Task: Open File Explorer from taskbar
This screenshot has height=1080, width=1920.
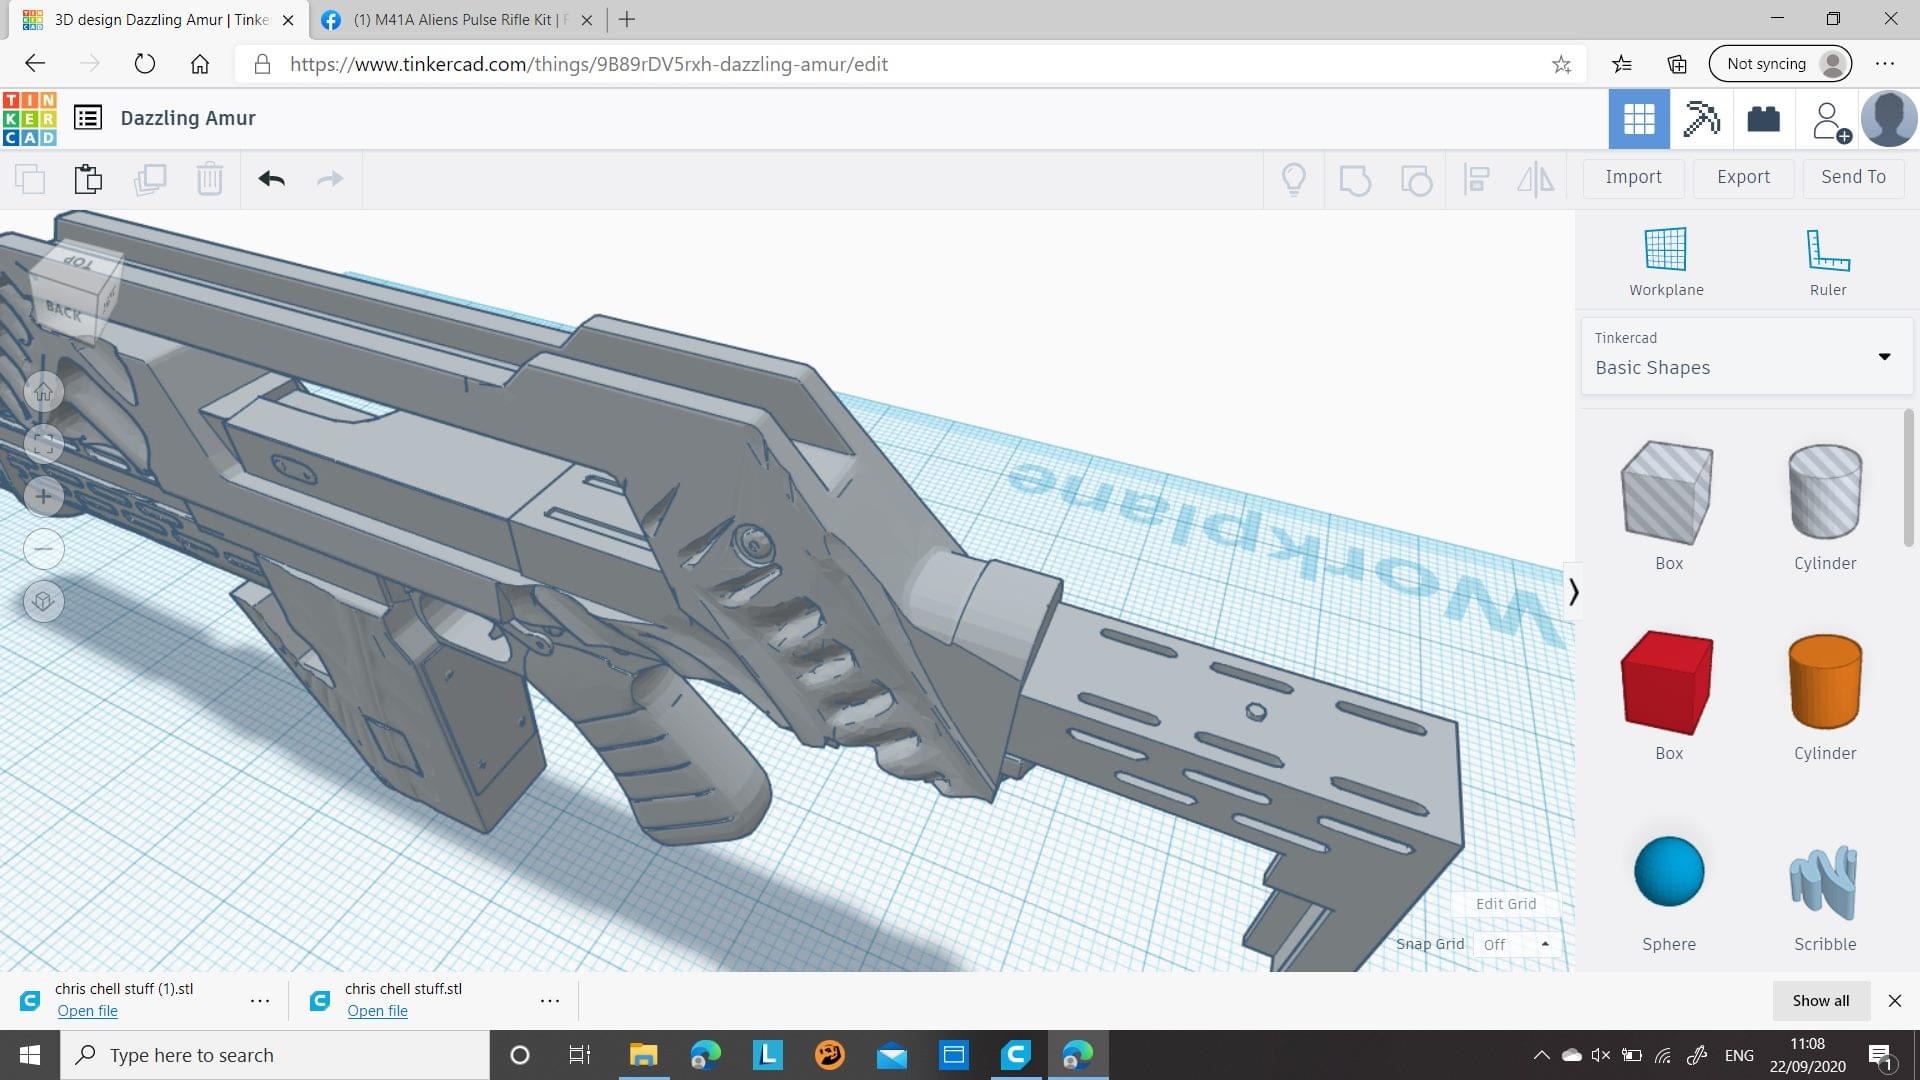Action: 643,1055
